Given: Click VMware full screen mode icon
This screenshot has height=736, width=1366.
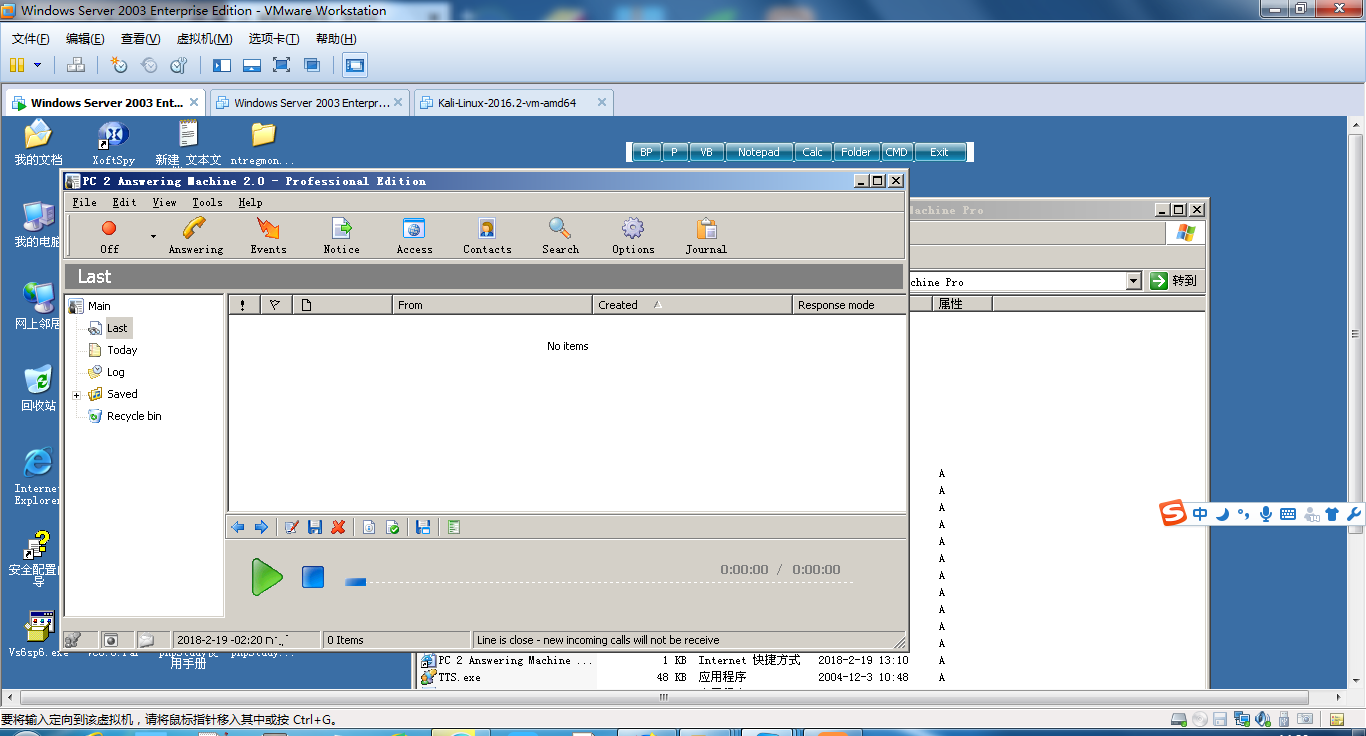Looking at the screenshot, I should click(282, 65).
